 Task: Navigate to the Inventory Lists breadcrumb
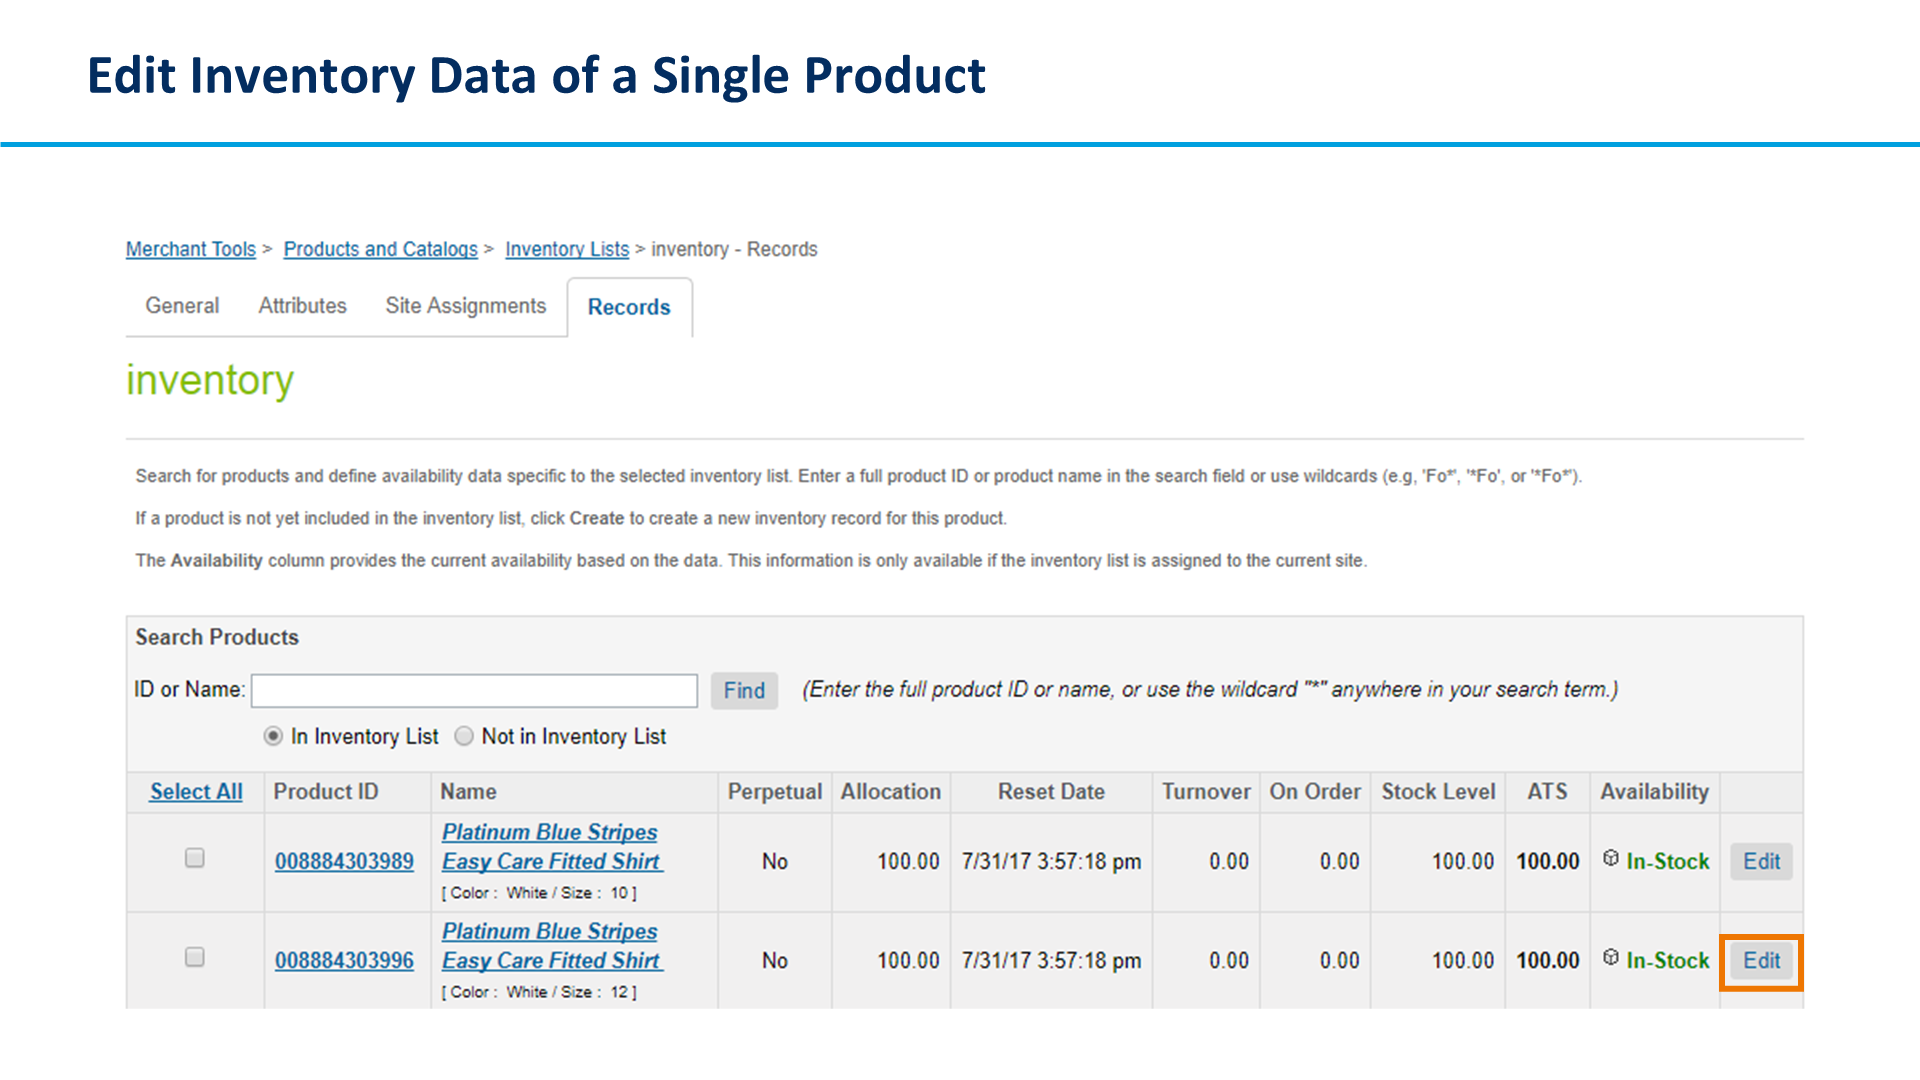(567, 249)
